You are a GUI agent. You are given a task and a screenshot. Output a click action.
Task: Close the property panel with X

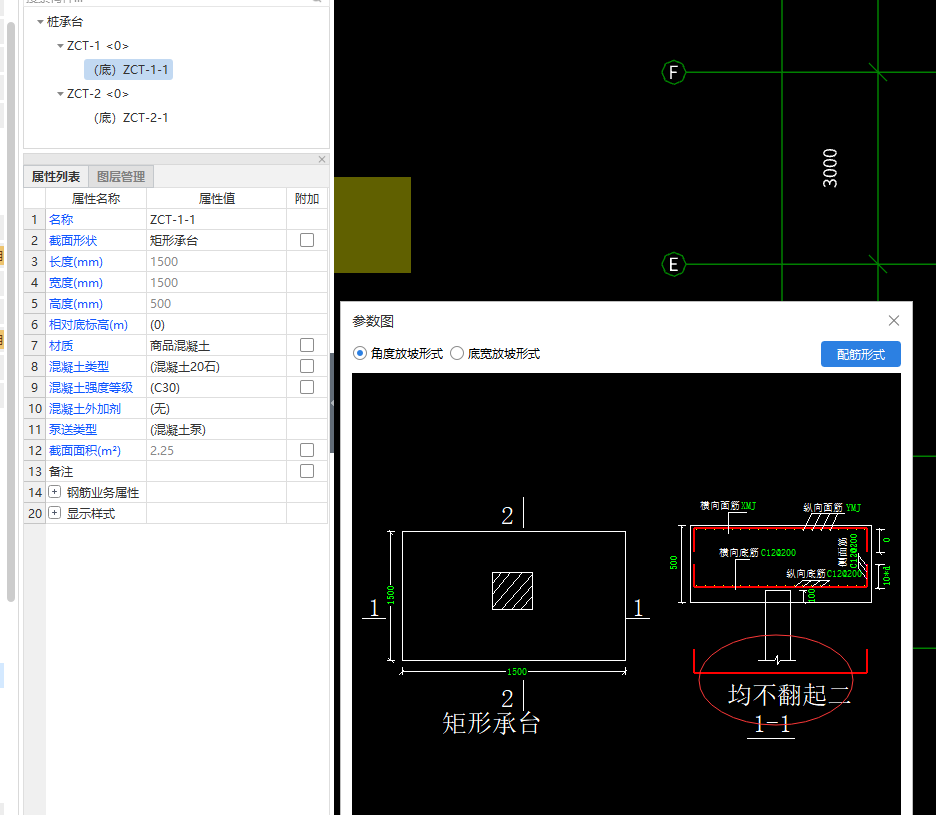click(x=322, y=159)
